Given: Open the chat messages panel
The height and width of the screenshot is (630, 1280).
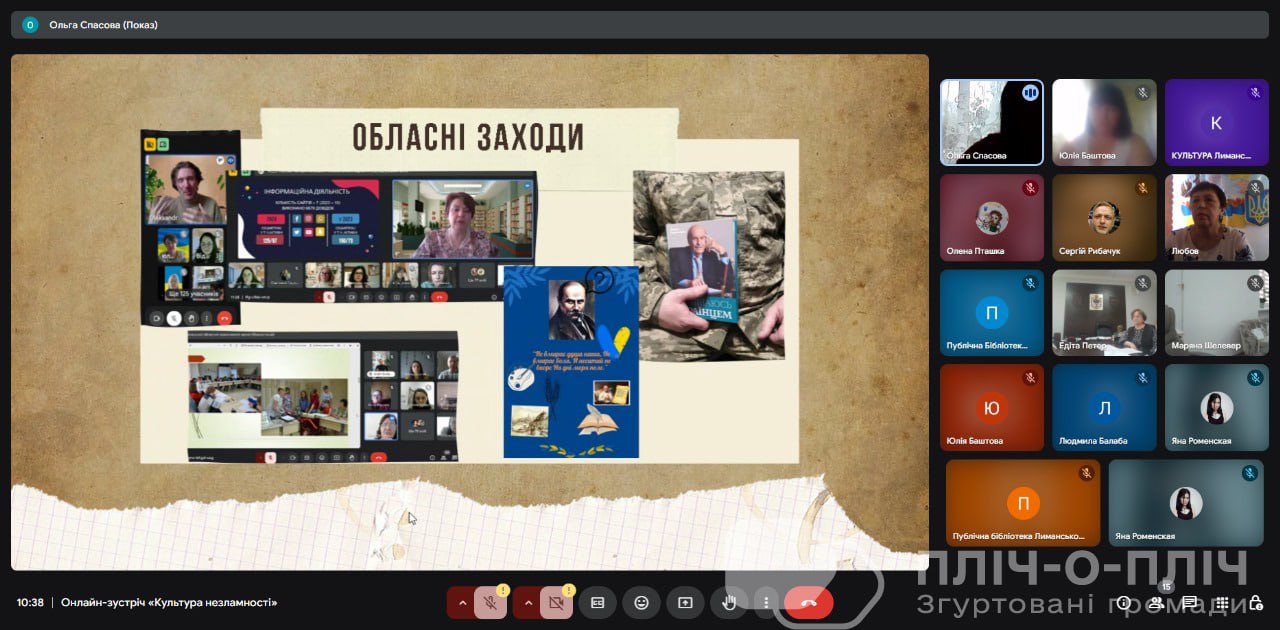Looking at the screenshot, I should click(1190, 603).
